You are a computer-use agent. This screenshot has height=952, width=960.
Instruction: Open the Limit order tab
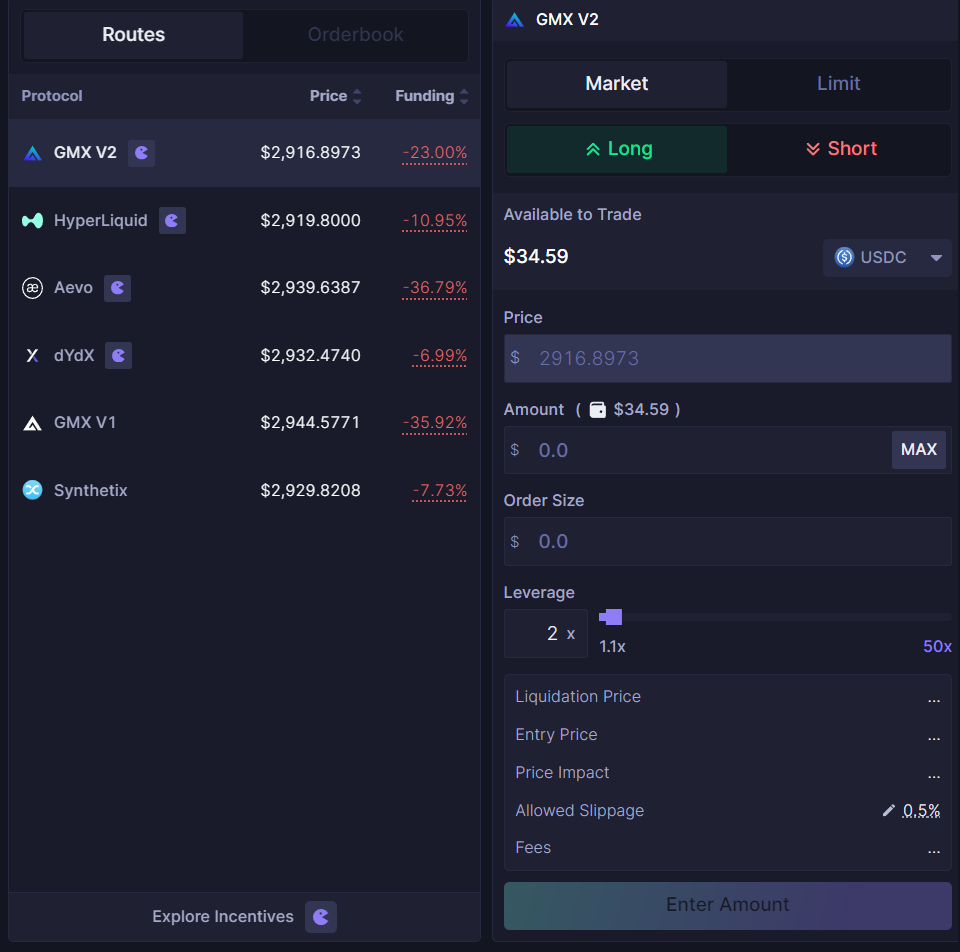tap(838, 84)
